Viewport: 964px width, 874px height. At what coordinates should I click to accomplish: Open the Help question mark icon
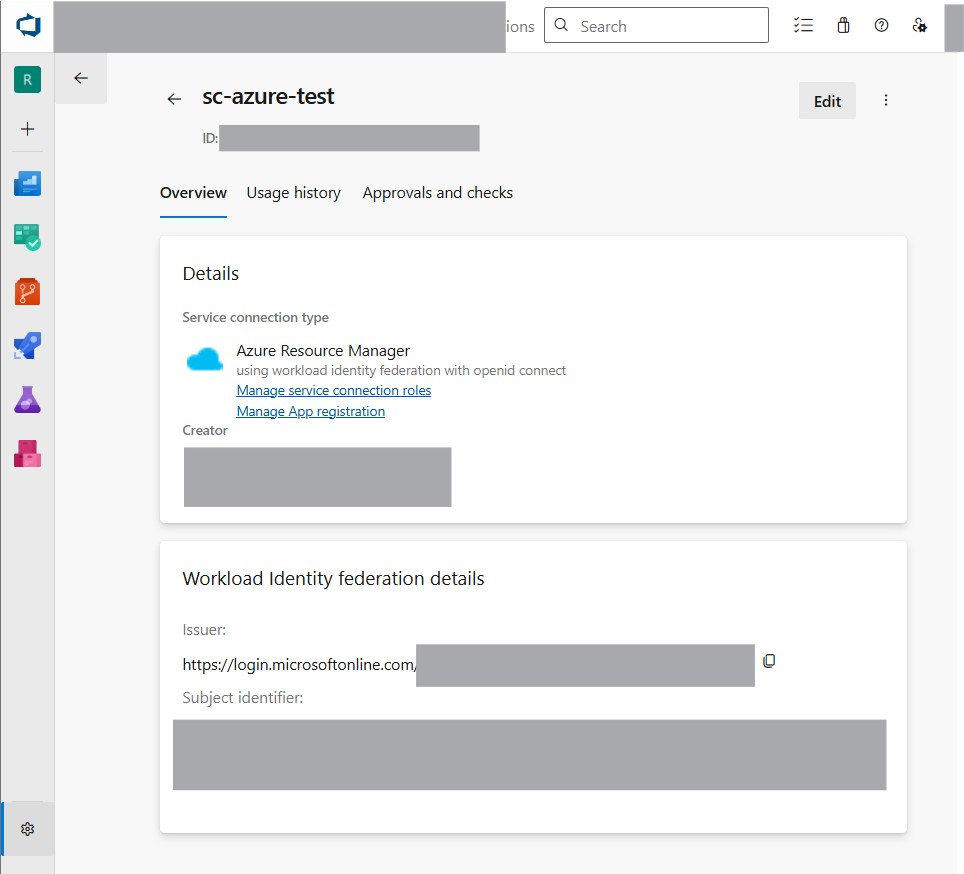[x=882, y=25]
